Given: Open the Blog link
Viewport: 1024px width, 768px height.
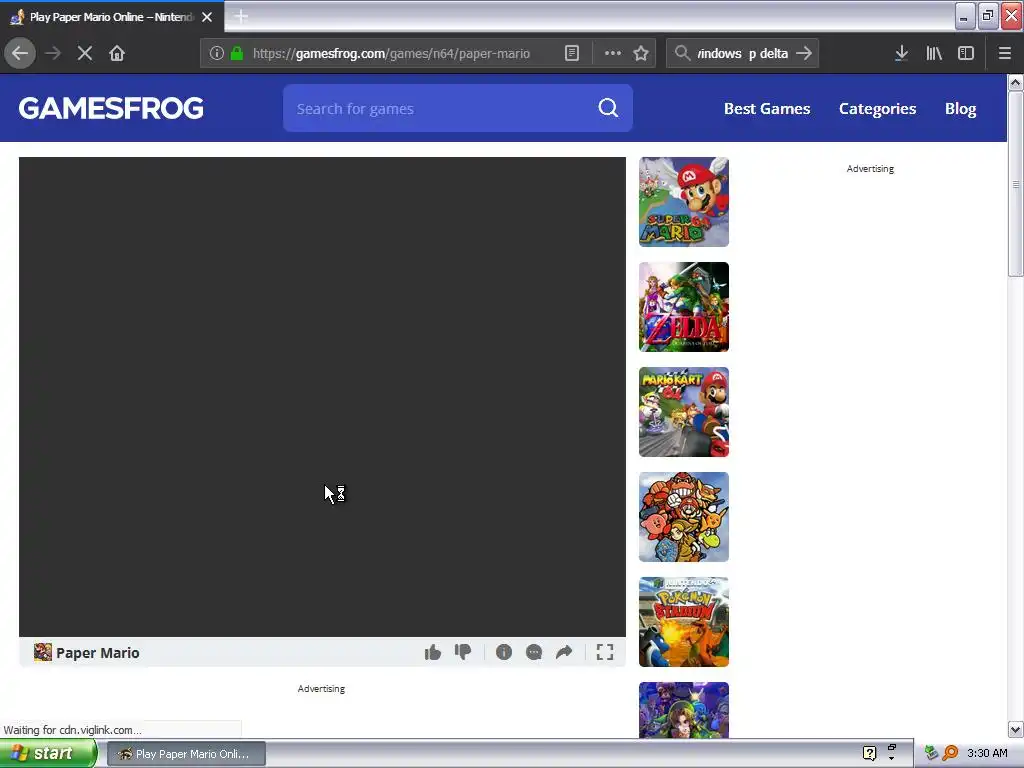Looking at the screenshot, I should click(x=960, y=108).
